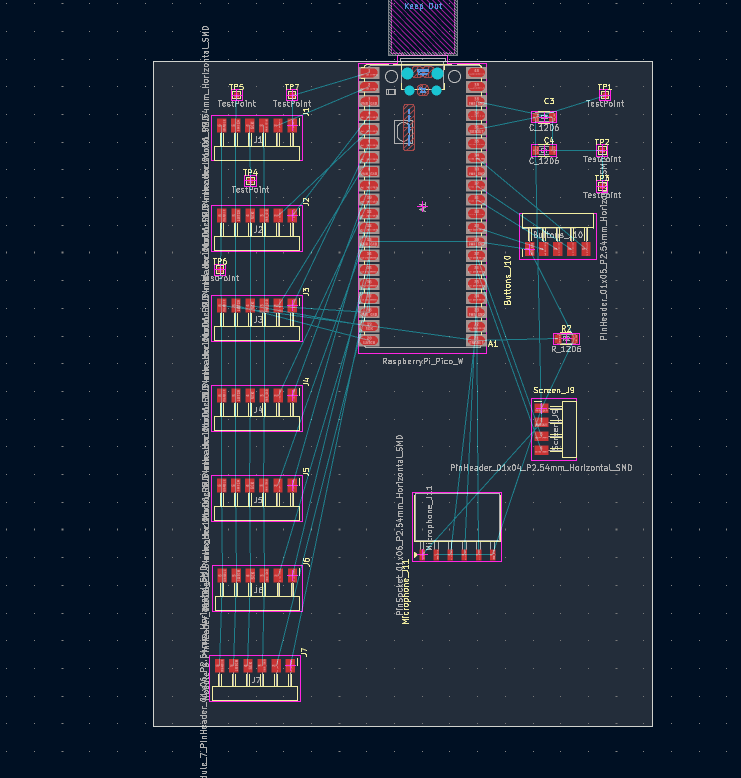Select the TP3 test point pad
The image size is (741, 778).
tap(602, 186)
